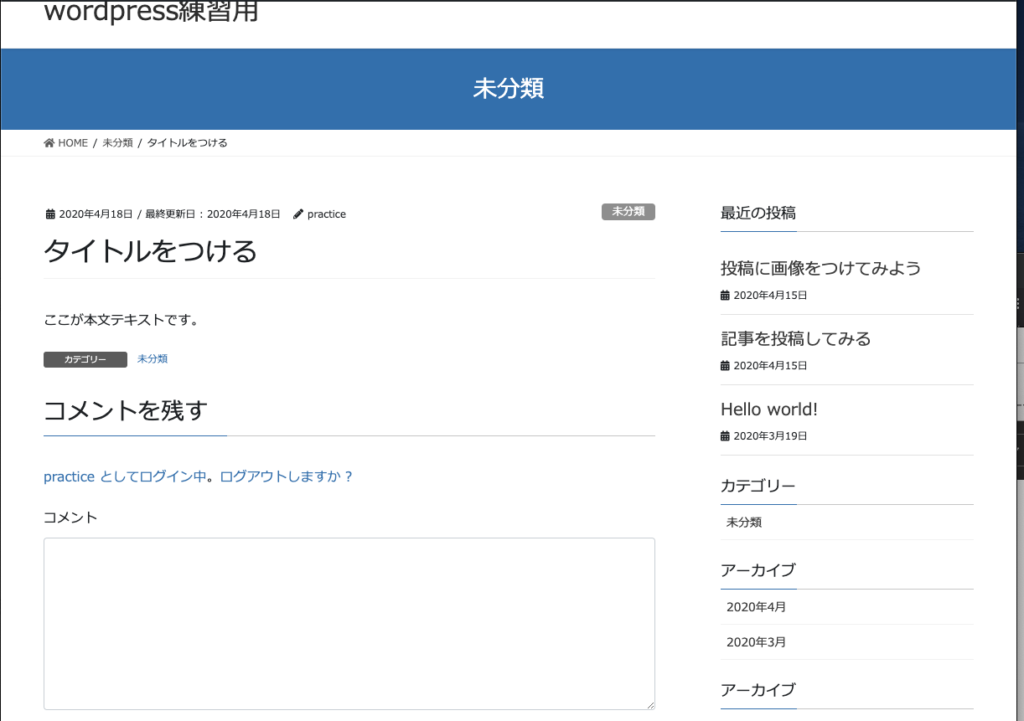Open the wordpress練習用 site title

(151, 12)
